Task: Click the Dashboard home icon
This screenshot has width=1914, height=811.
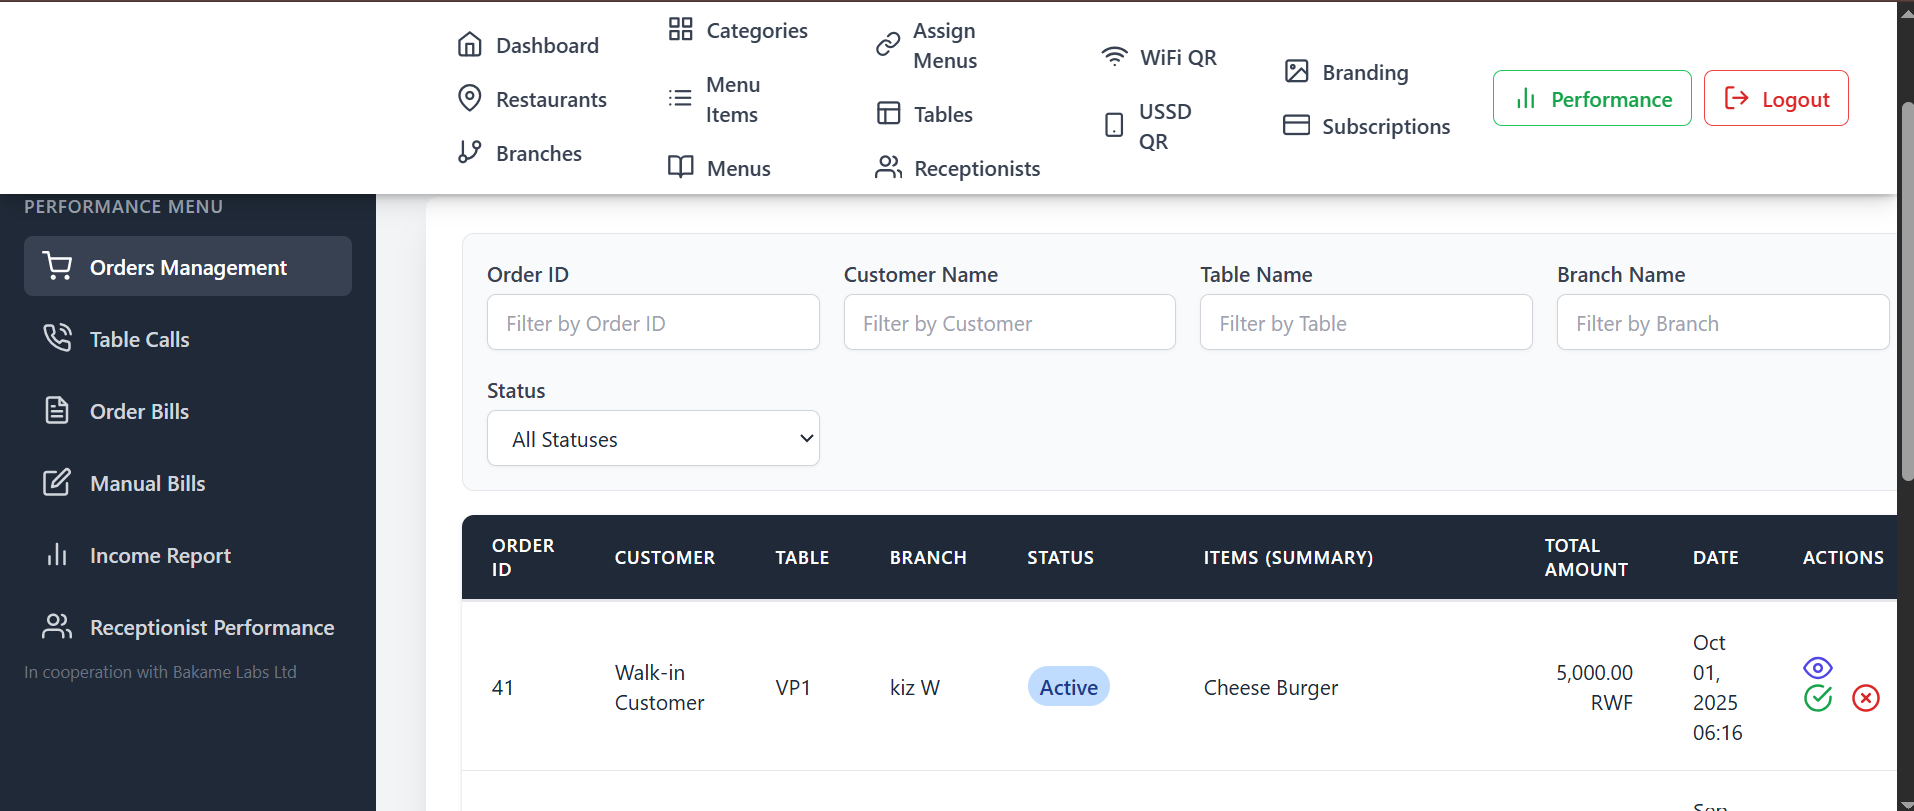Action: 469,45
